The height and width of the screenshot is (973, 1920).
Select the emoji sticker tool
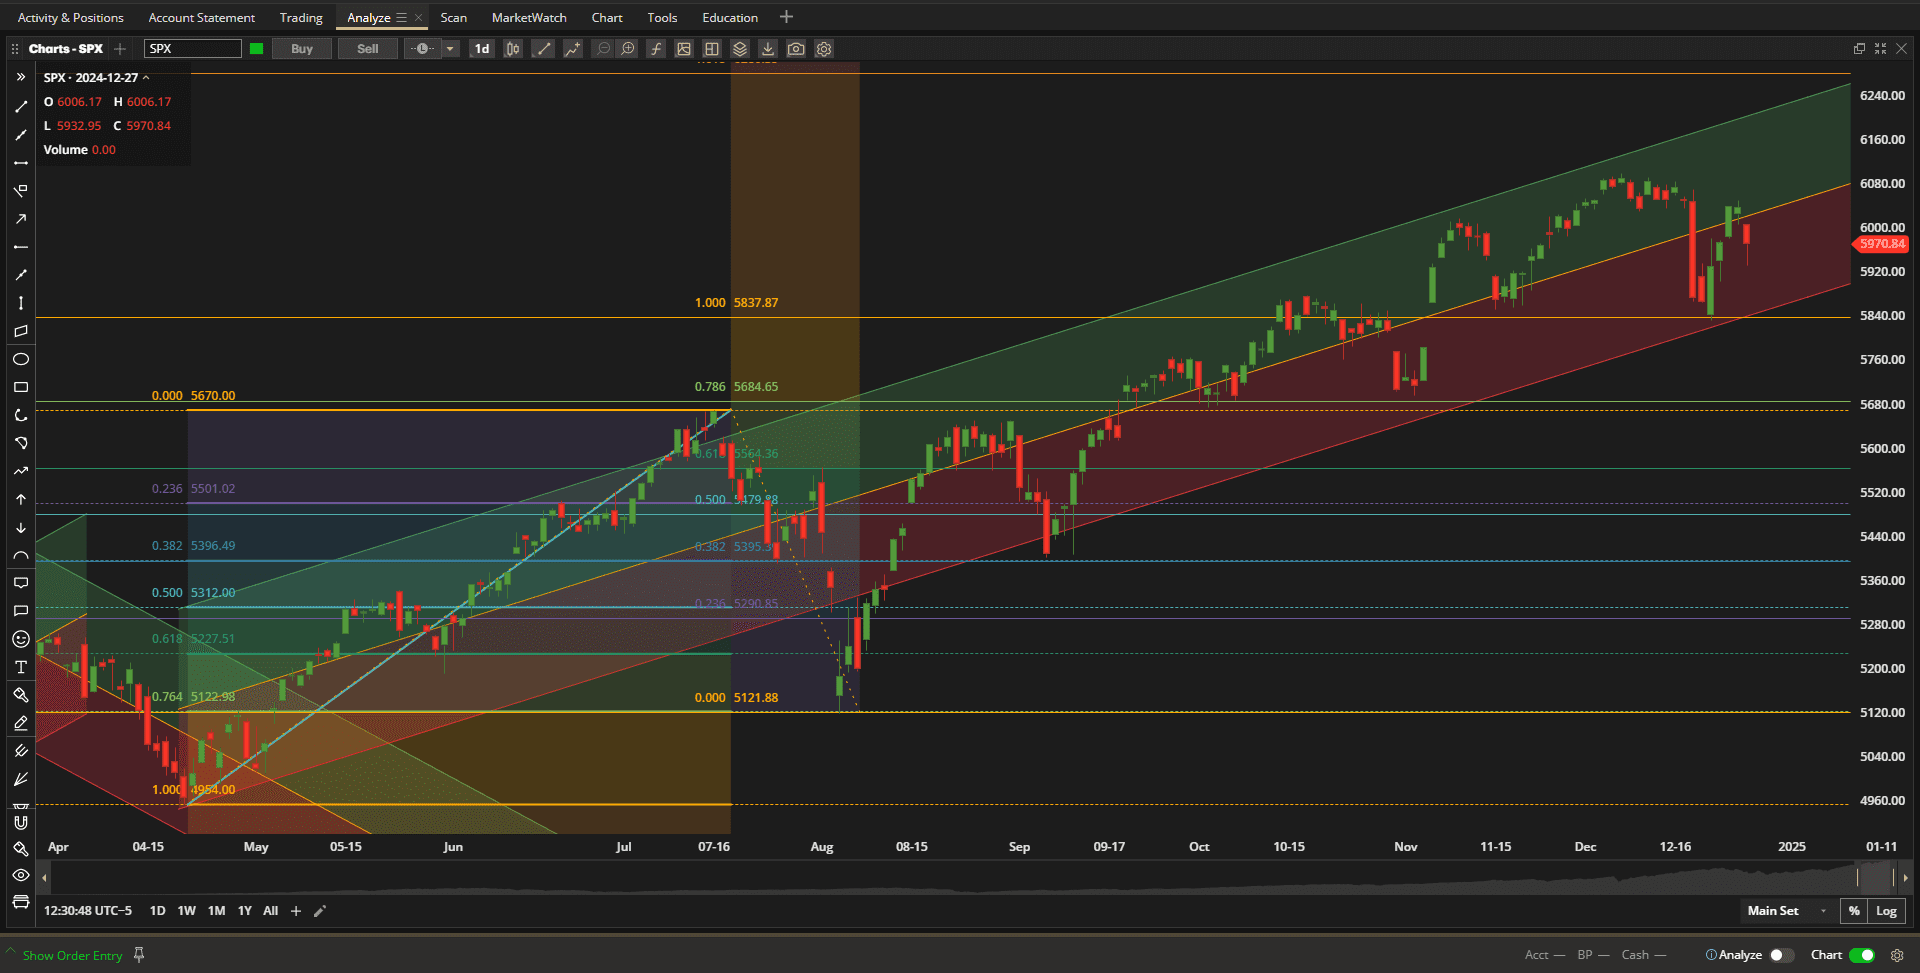pos(21,639)
